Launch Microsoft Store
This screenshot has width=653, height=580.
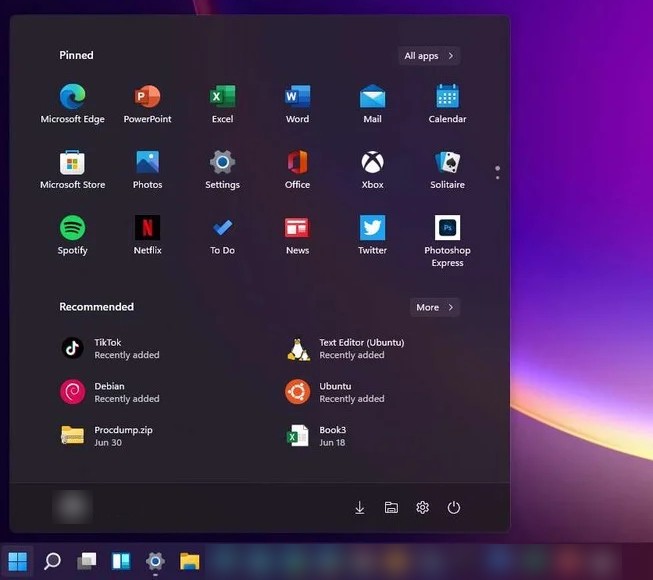coord(72,169)
